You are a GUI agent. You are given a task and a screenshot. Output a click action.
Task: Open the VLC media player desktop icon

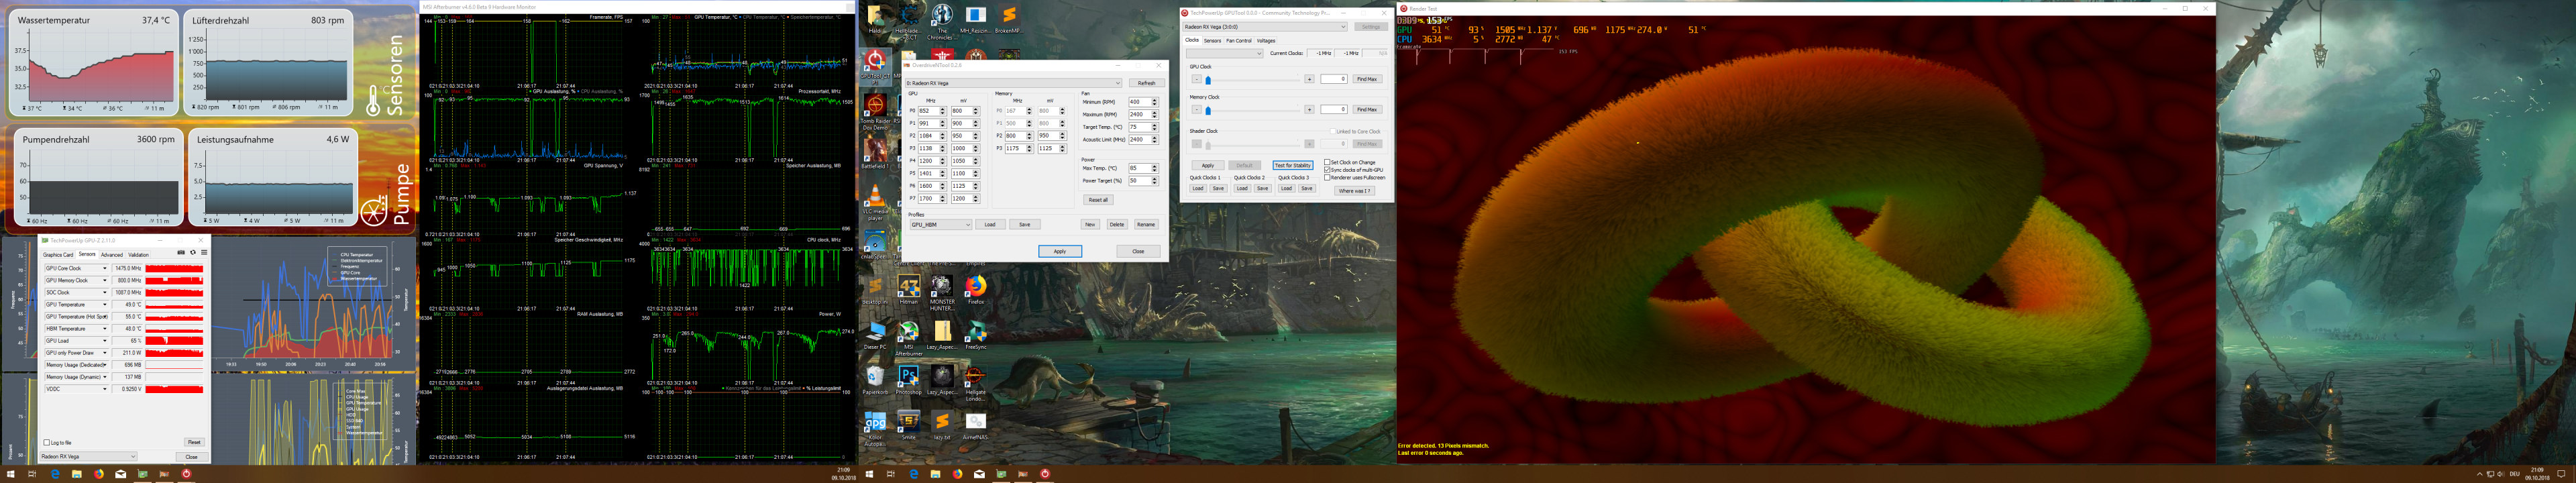[x=875, y=203]
